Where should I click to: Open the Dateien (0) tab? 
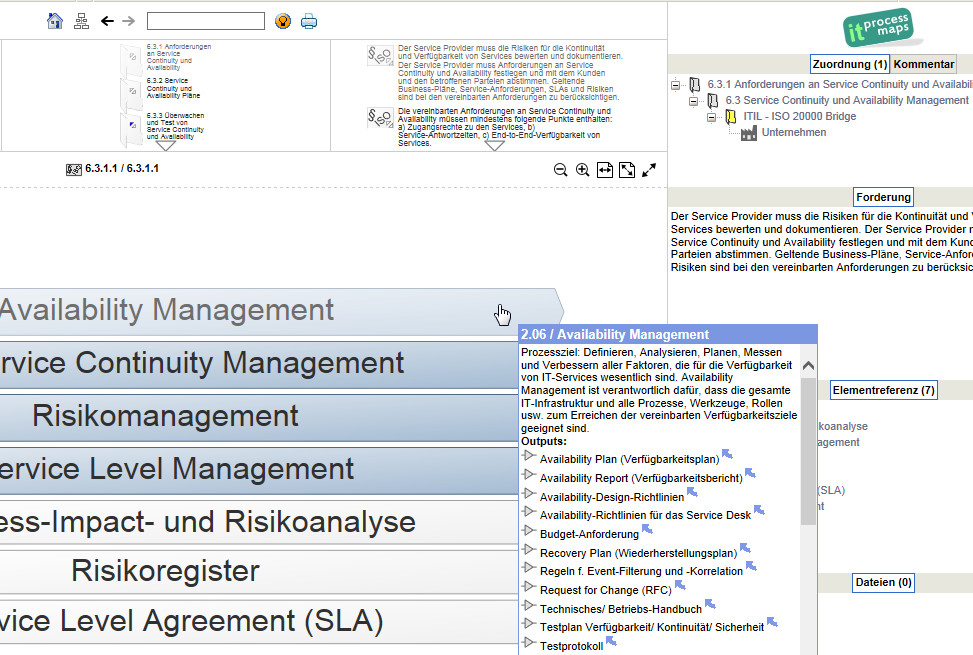(x=883, y=582)
